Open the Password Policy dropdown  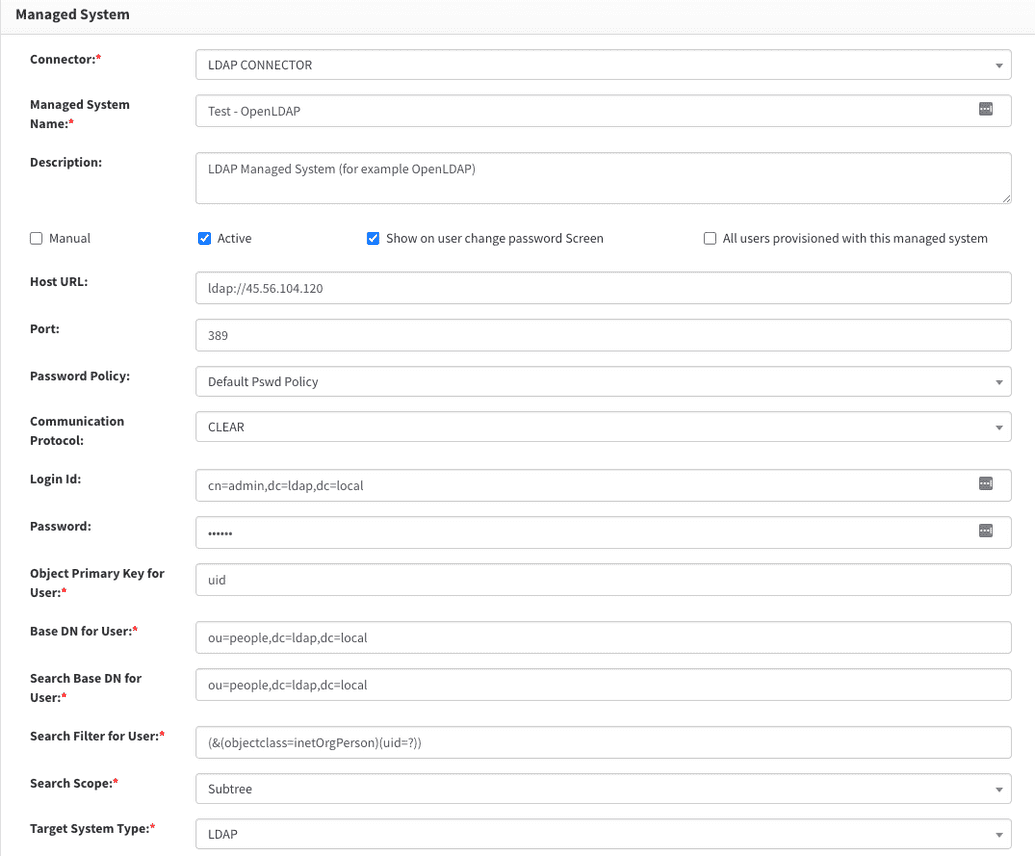coord(1001,381)
